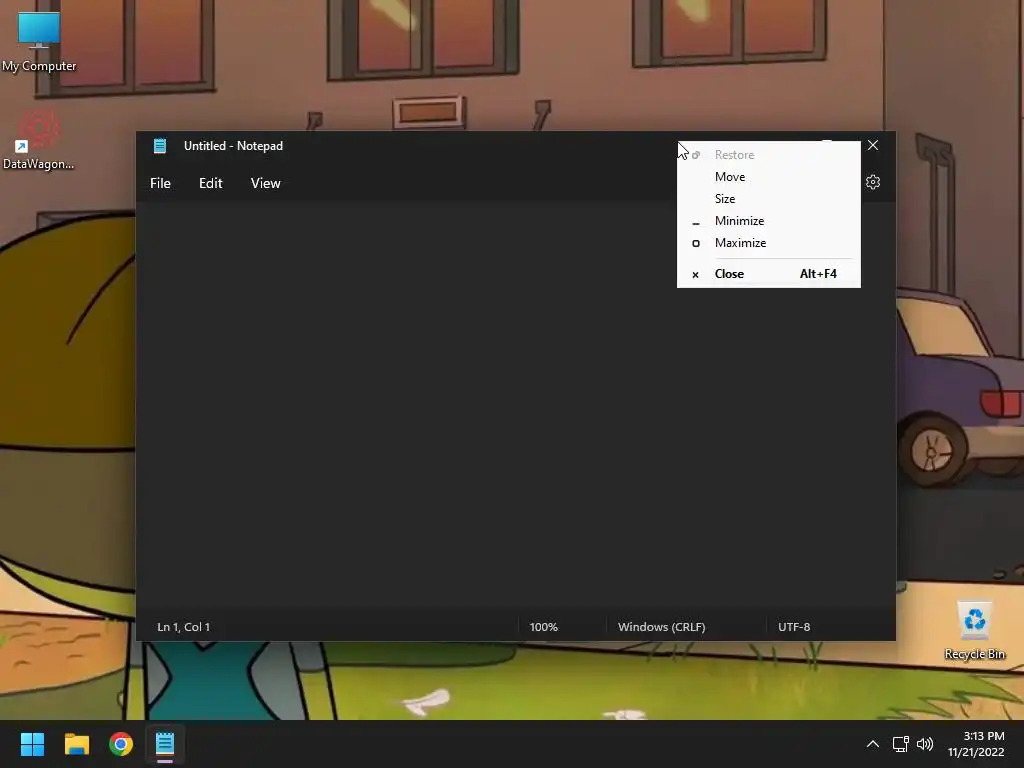Screen dimensions: 1024x768
Task: Click the 100% zoom level in the status bar
Action: 543,627
